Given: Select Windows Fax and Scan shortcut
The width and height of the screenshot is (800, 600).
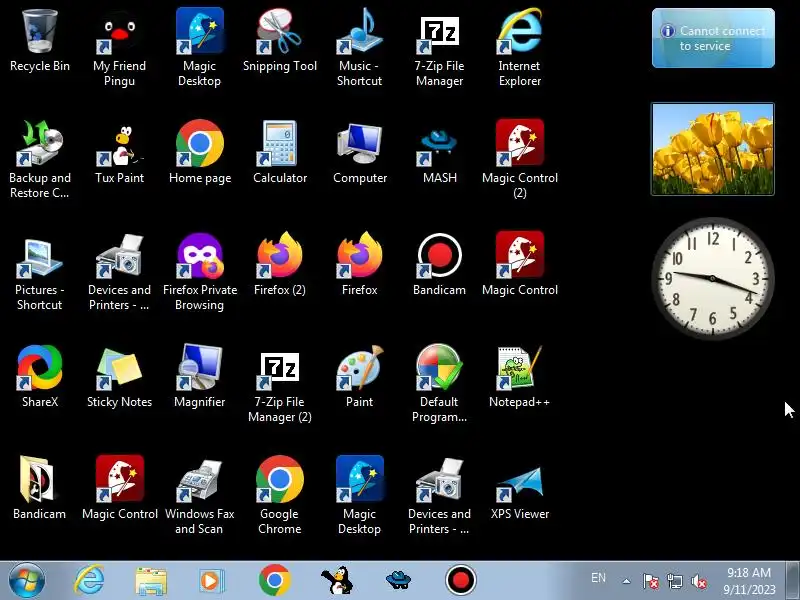Looking at the screenshot, I should click(199, 496).
